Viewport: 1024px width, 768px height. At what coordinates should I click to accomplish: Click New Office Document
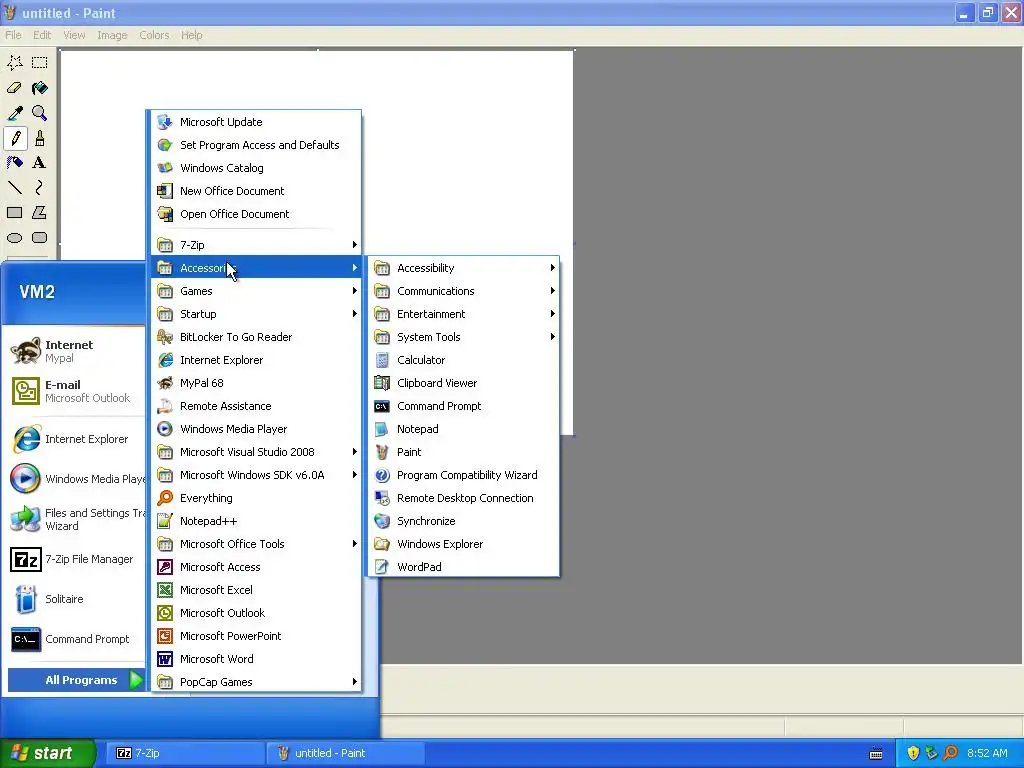click(x=256, y=191)
